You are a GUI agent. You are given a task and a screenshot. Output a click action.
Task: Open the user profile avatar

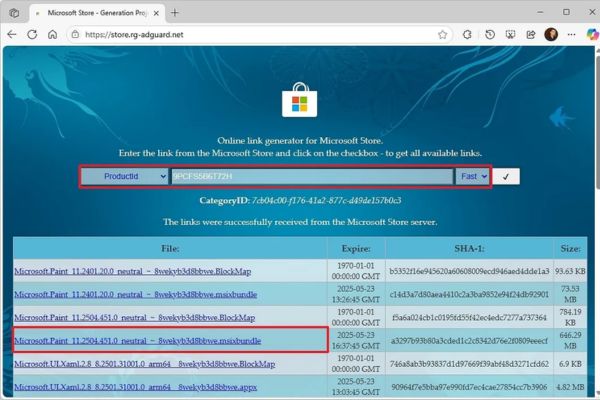pos(551,34)
